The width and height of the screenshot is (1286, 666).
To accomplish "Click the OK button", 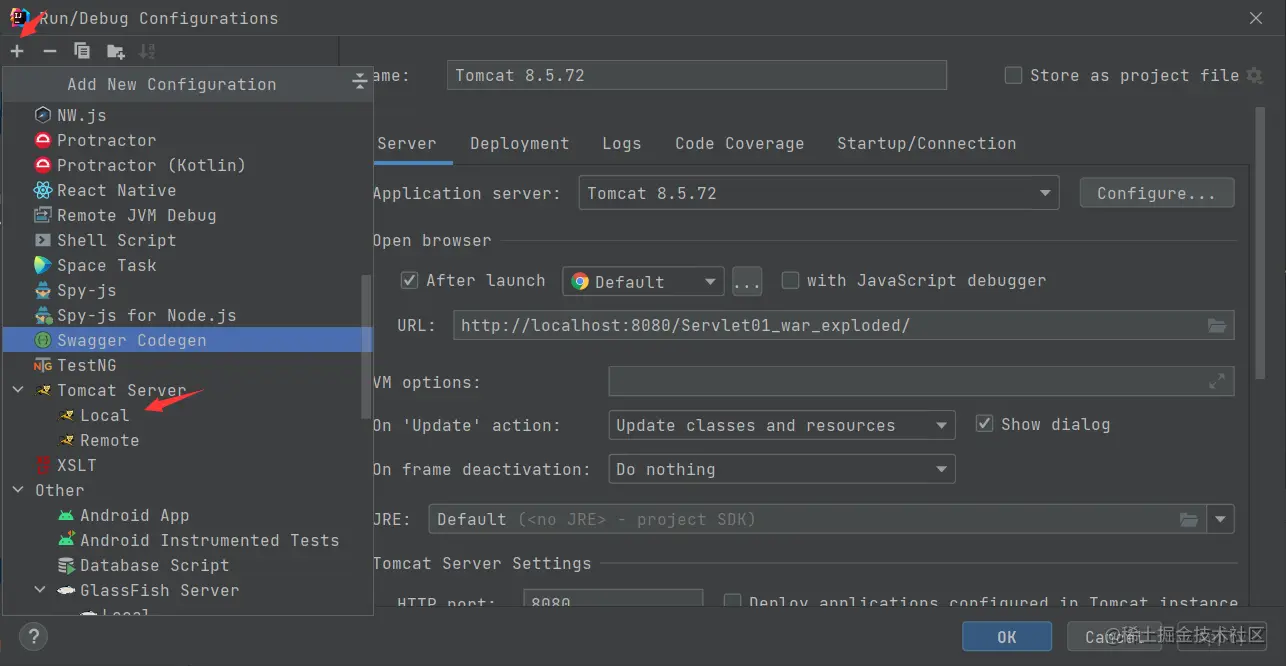I will pyautogui.click(x=1007, y=636).
